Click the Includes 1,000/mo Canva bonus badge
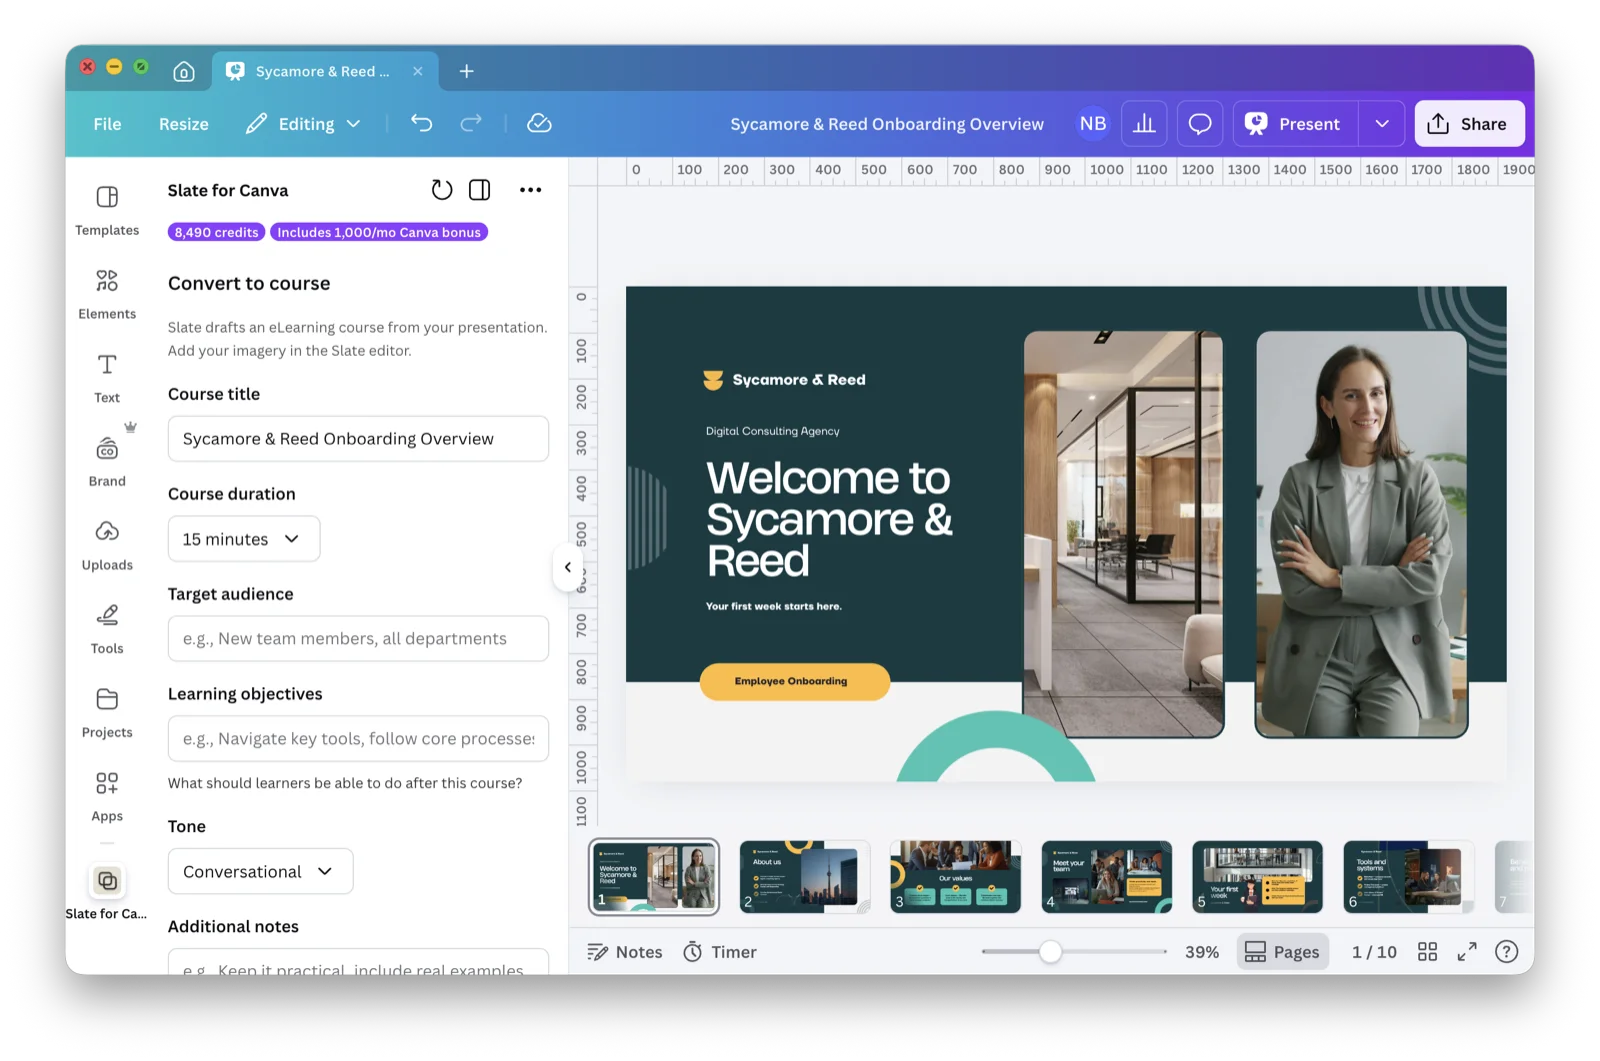The image size is (1600, 1061). coord(379,232)
